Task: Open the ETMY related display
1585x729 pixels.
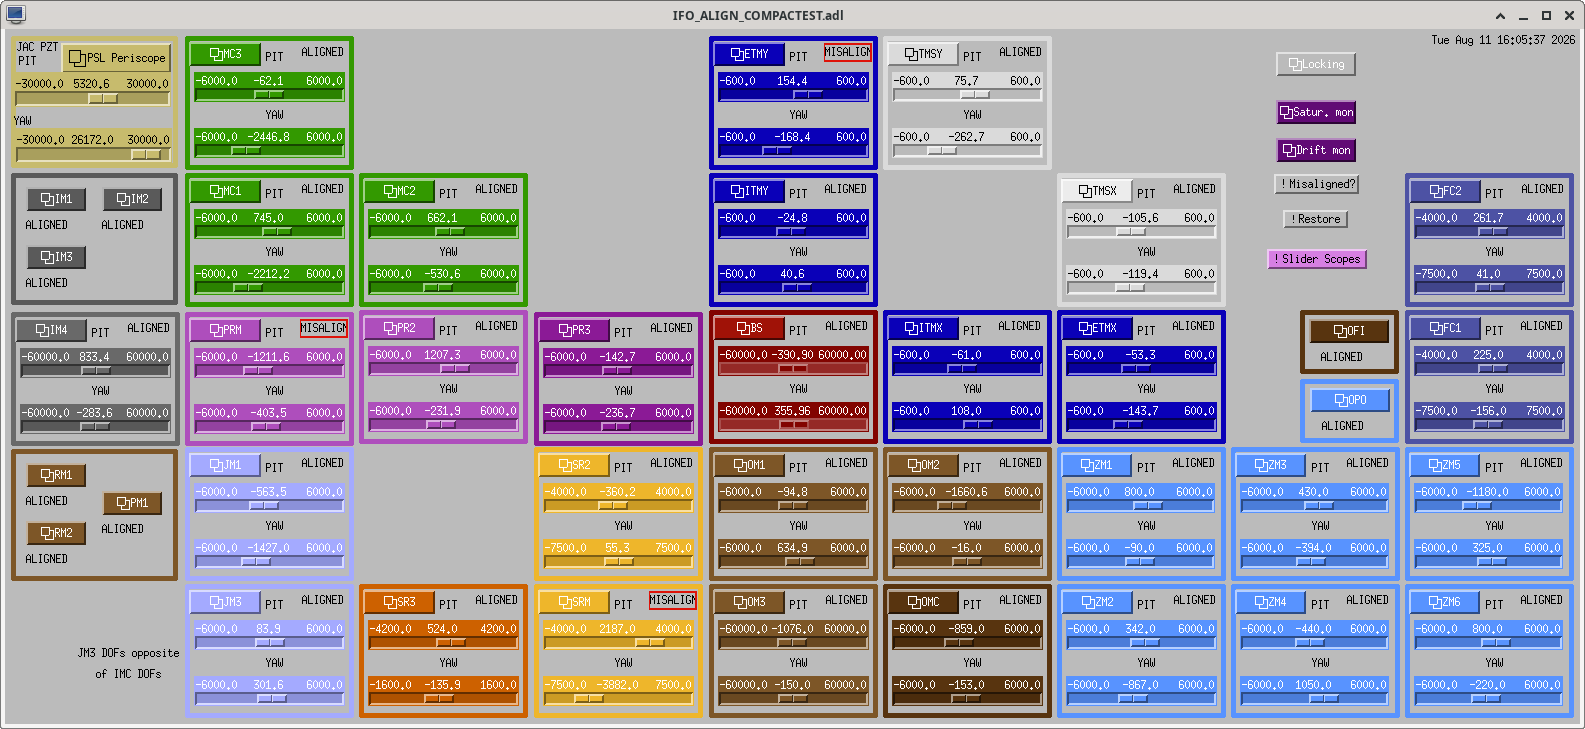Action: click(749, 54)
